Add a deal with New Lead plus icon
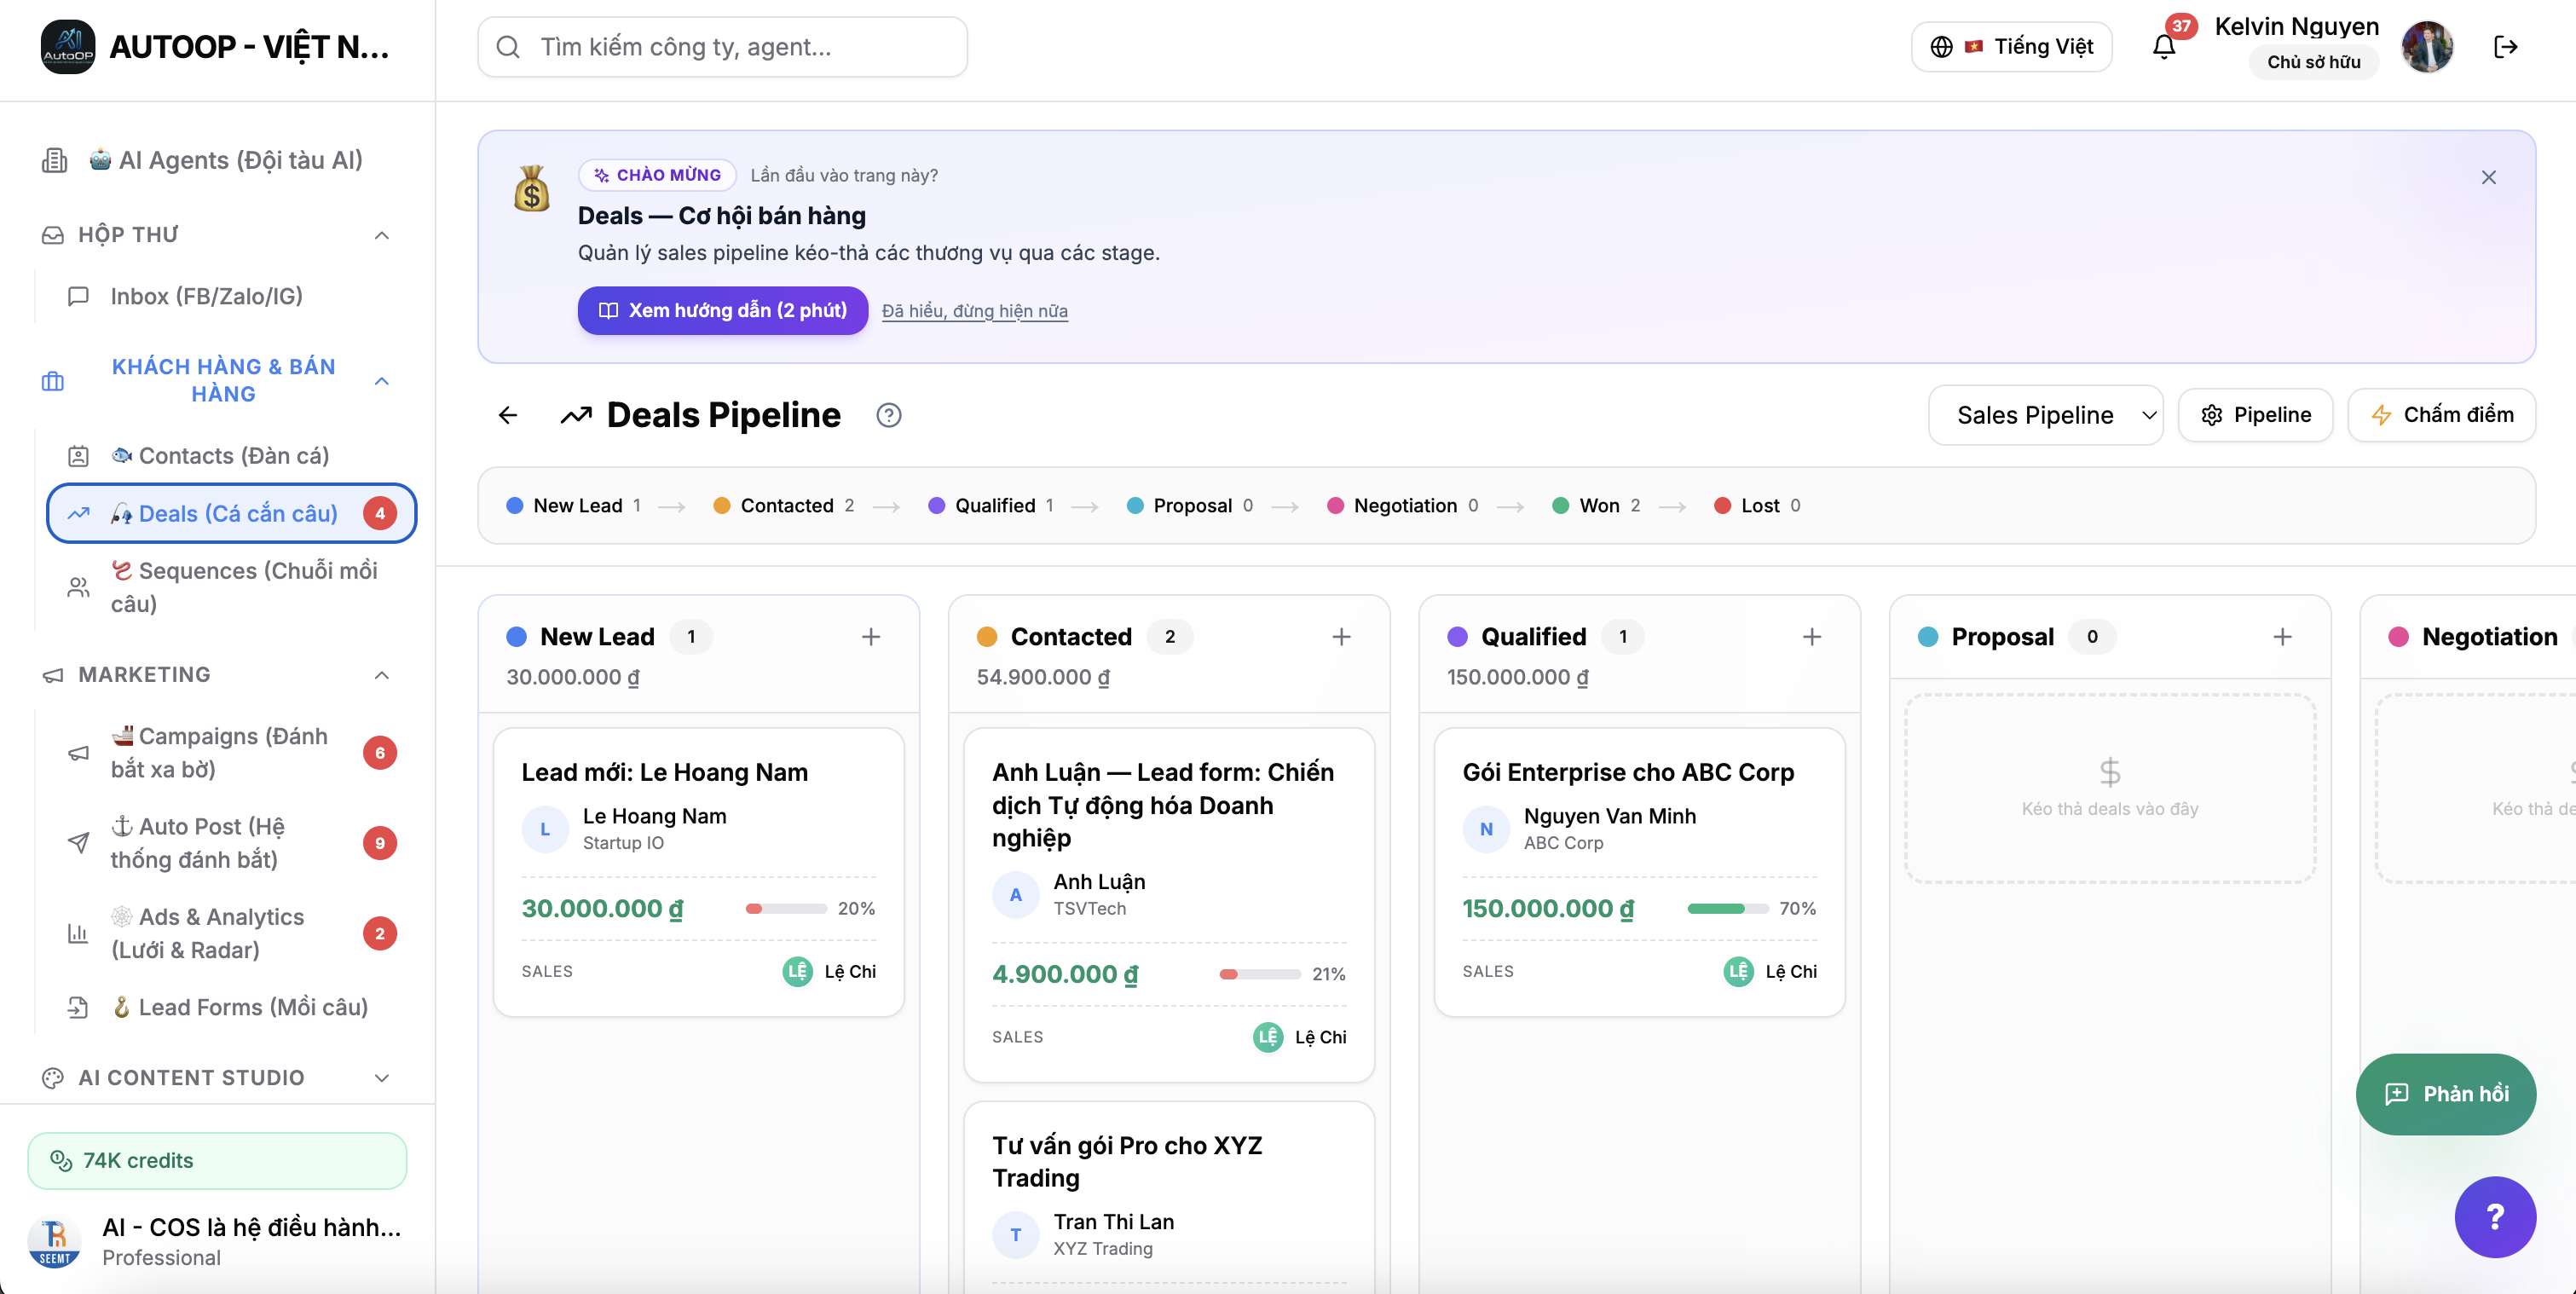Screen dimensions: 2576x1294 [x=870, y=637]
